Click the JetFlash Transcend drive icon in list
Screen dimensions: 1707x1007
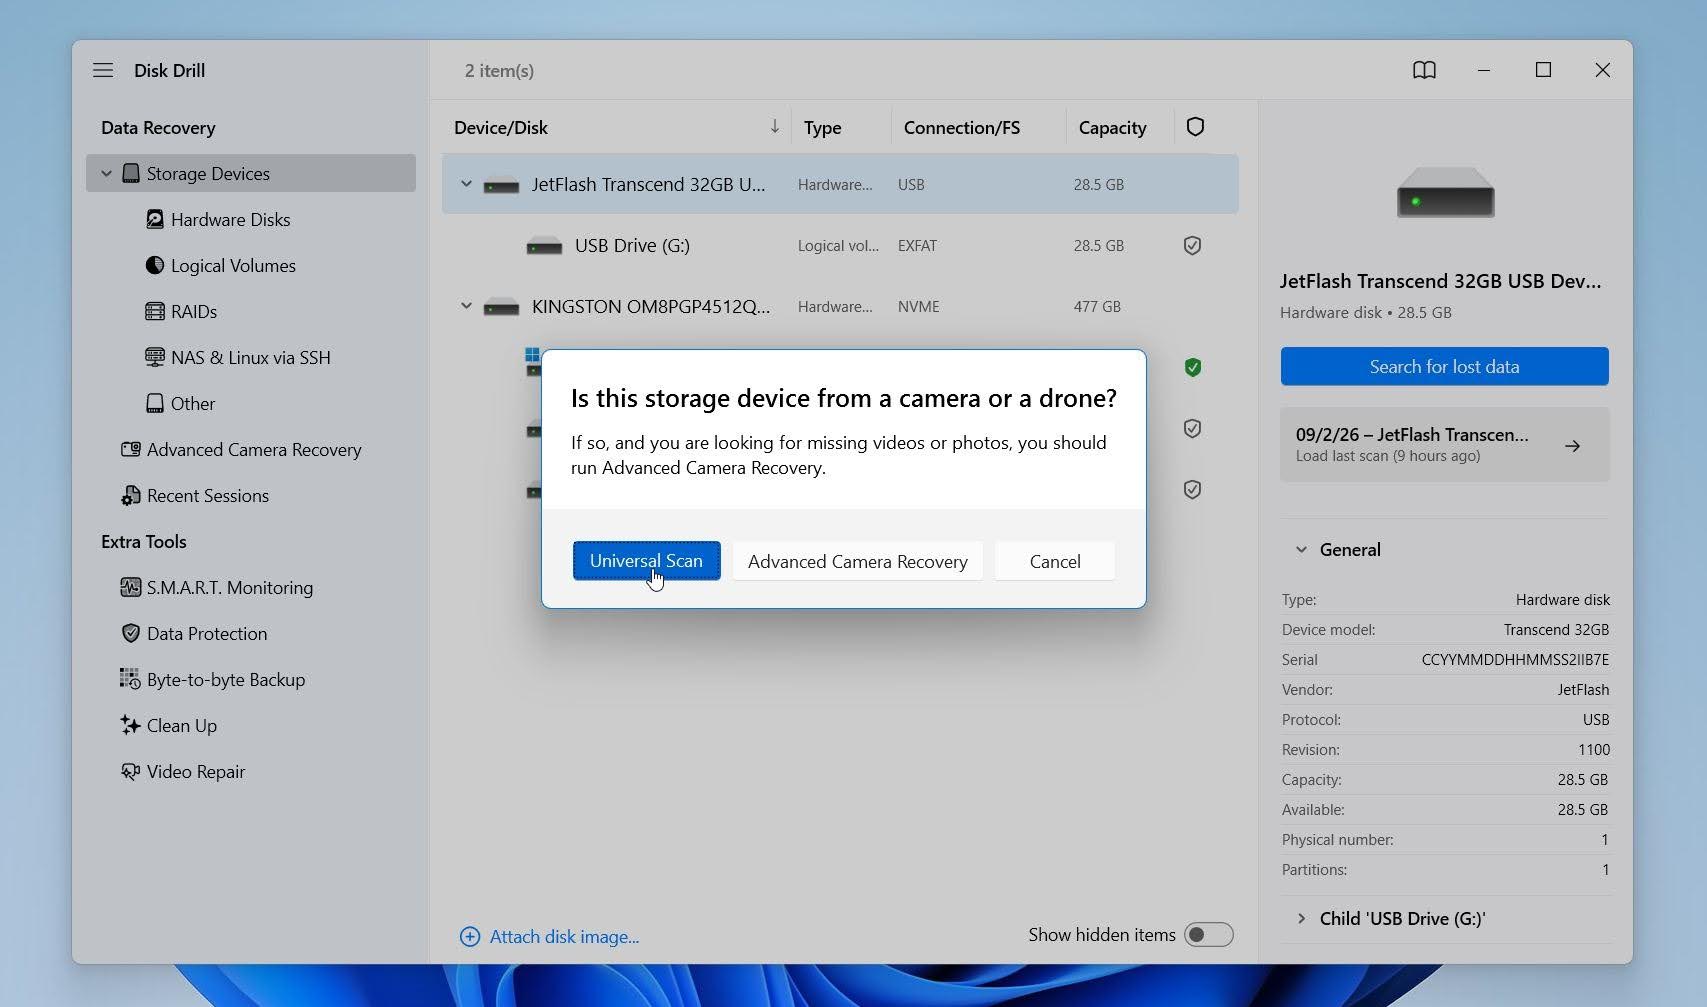pos(501,185)
